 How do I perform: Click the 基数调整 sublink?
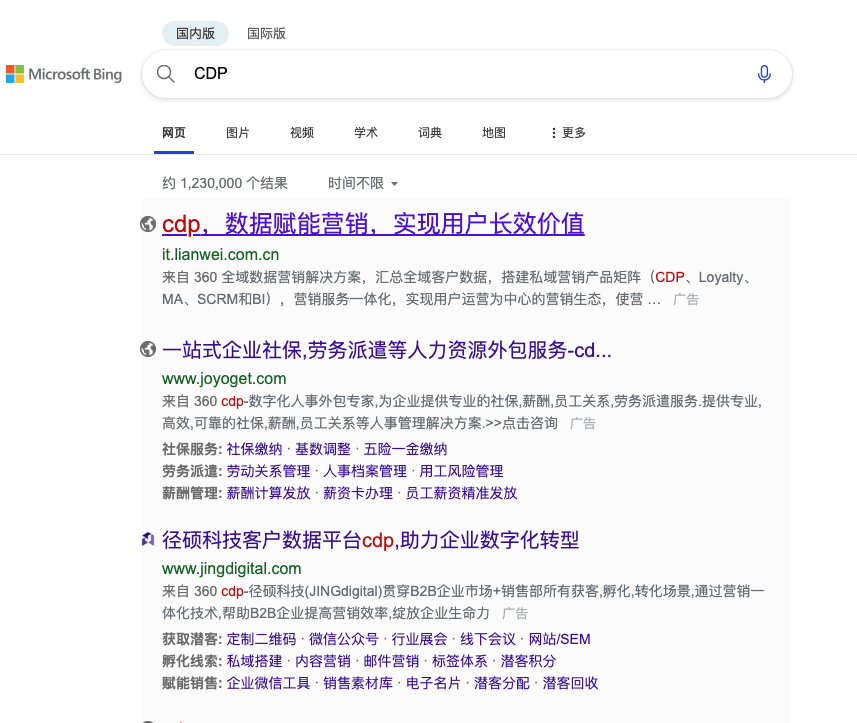pyautogui.click(x=323, y=449)
